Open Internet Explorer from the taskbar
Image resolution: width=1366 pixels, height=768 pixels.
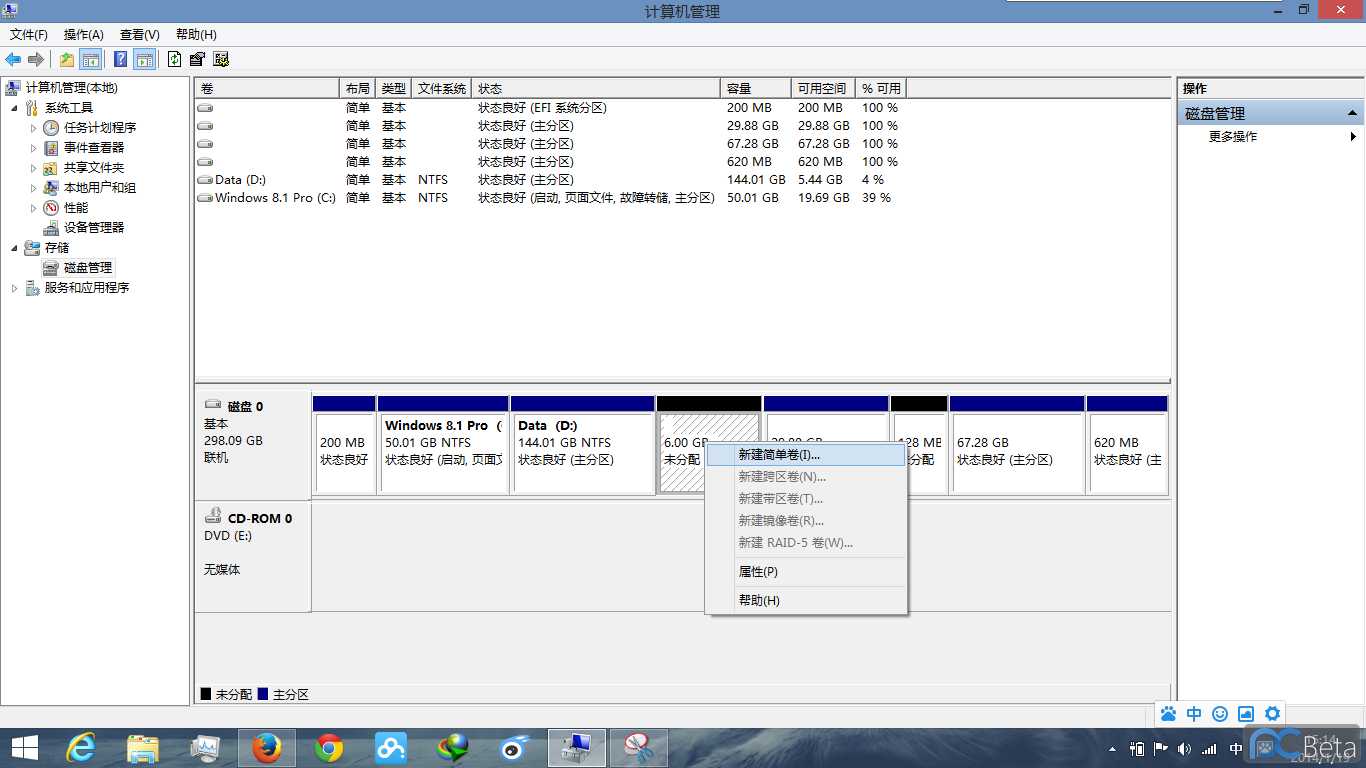click(80, 748)
